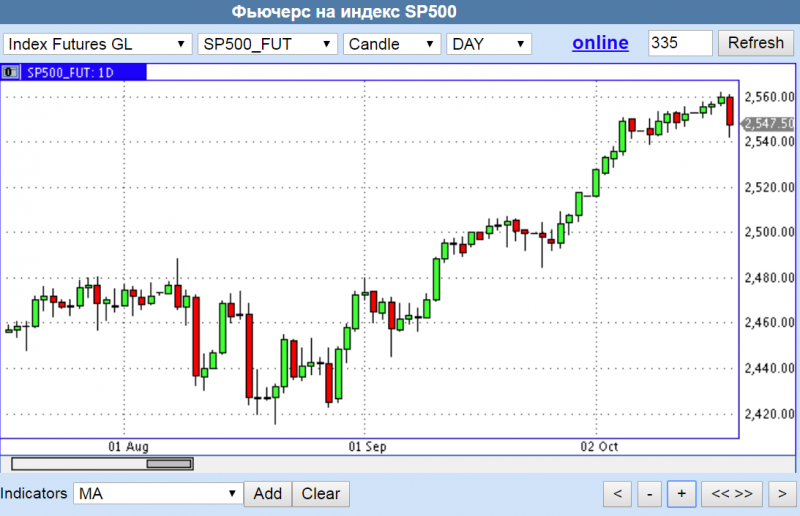800x516 pixels.
Task: Zoom out with the minus button
Action: (649, 494)
